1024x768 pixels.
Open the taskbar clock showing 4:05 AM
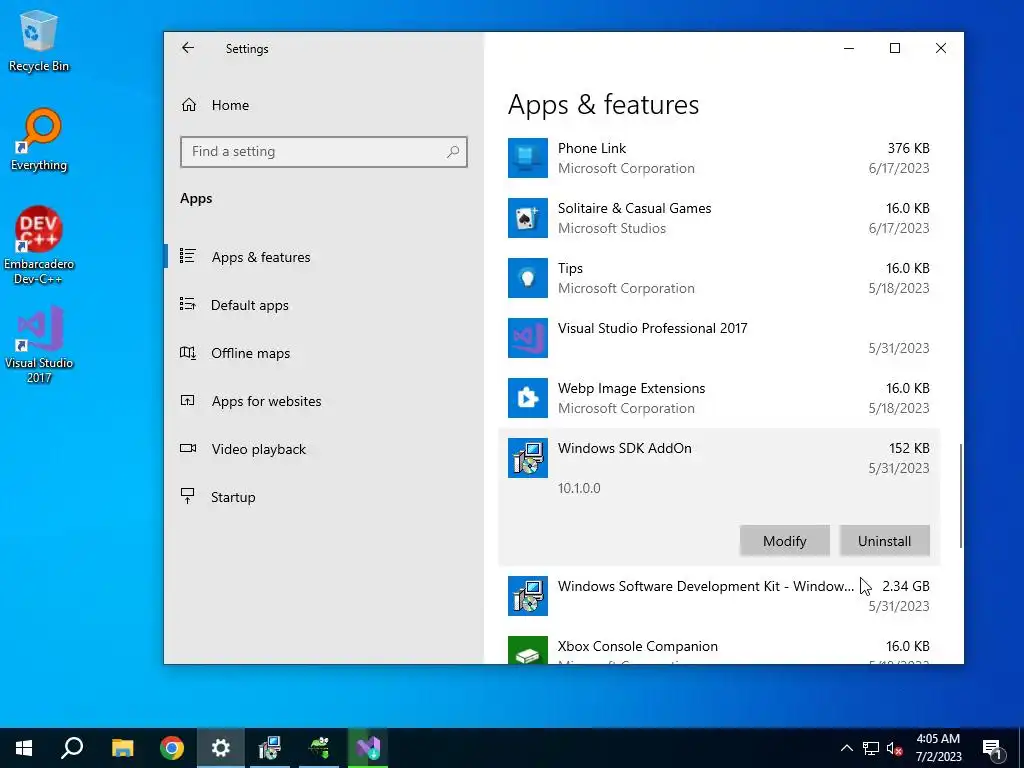[938, 748]
